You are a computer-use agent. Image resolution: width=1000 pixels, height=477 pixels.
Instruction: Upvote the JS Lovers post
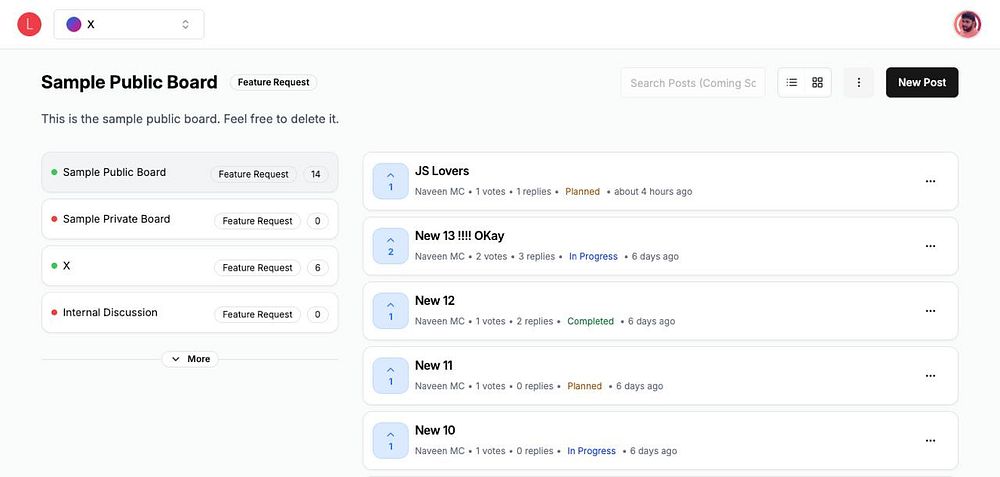pos(390,181)
